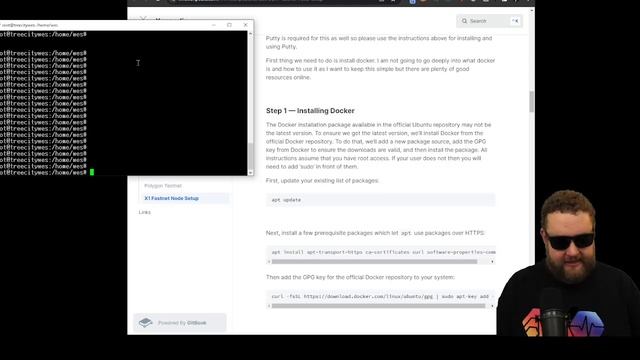This screenshot has height=360, width=640.
Task: Click the PuTTY terminal scrollbar thumb
Action: pyautogui.click(x=251, y=156)
